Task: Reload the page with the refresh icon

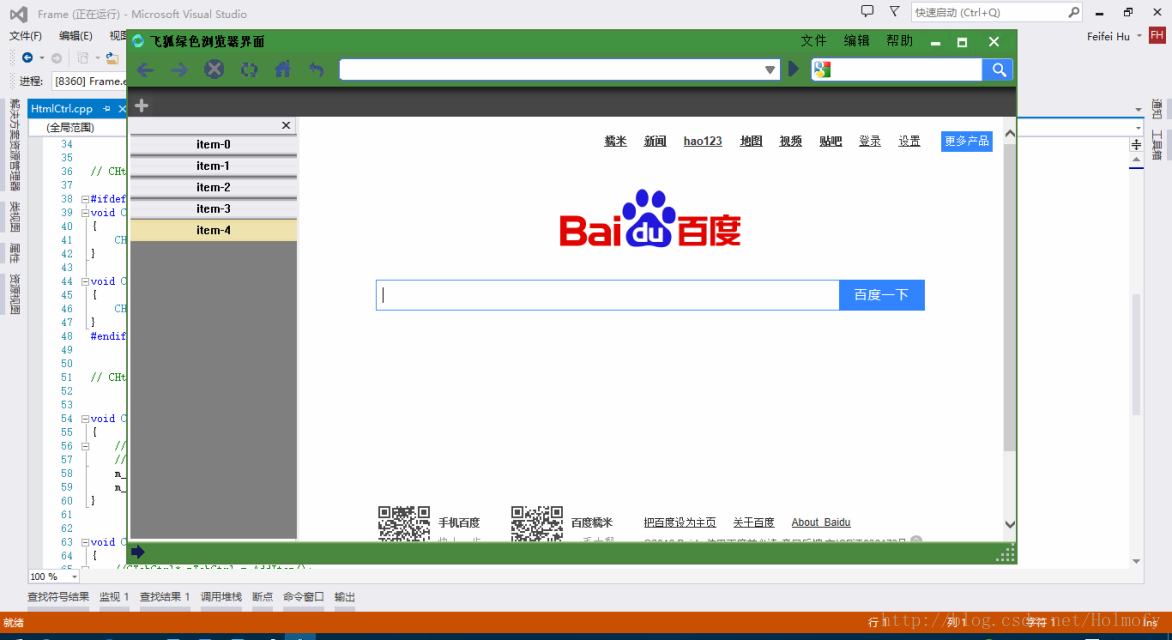Action: click(x=249, y=70)
